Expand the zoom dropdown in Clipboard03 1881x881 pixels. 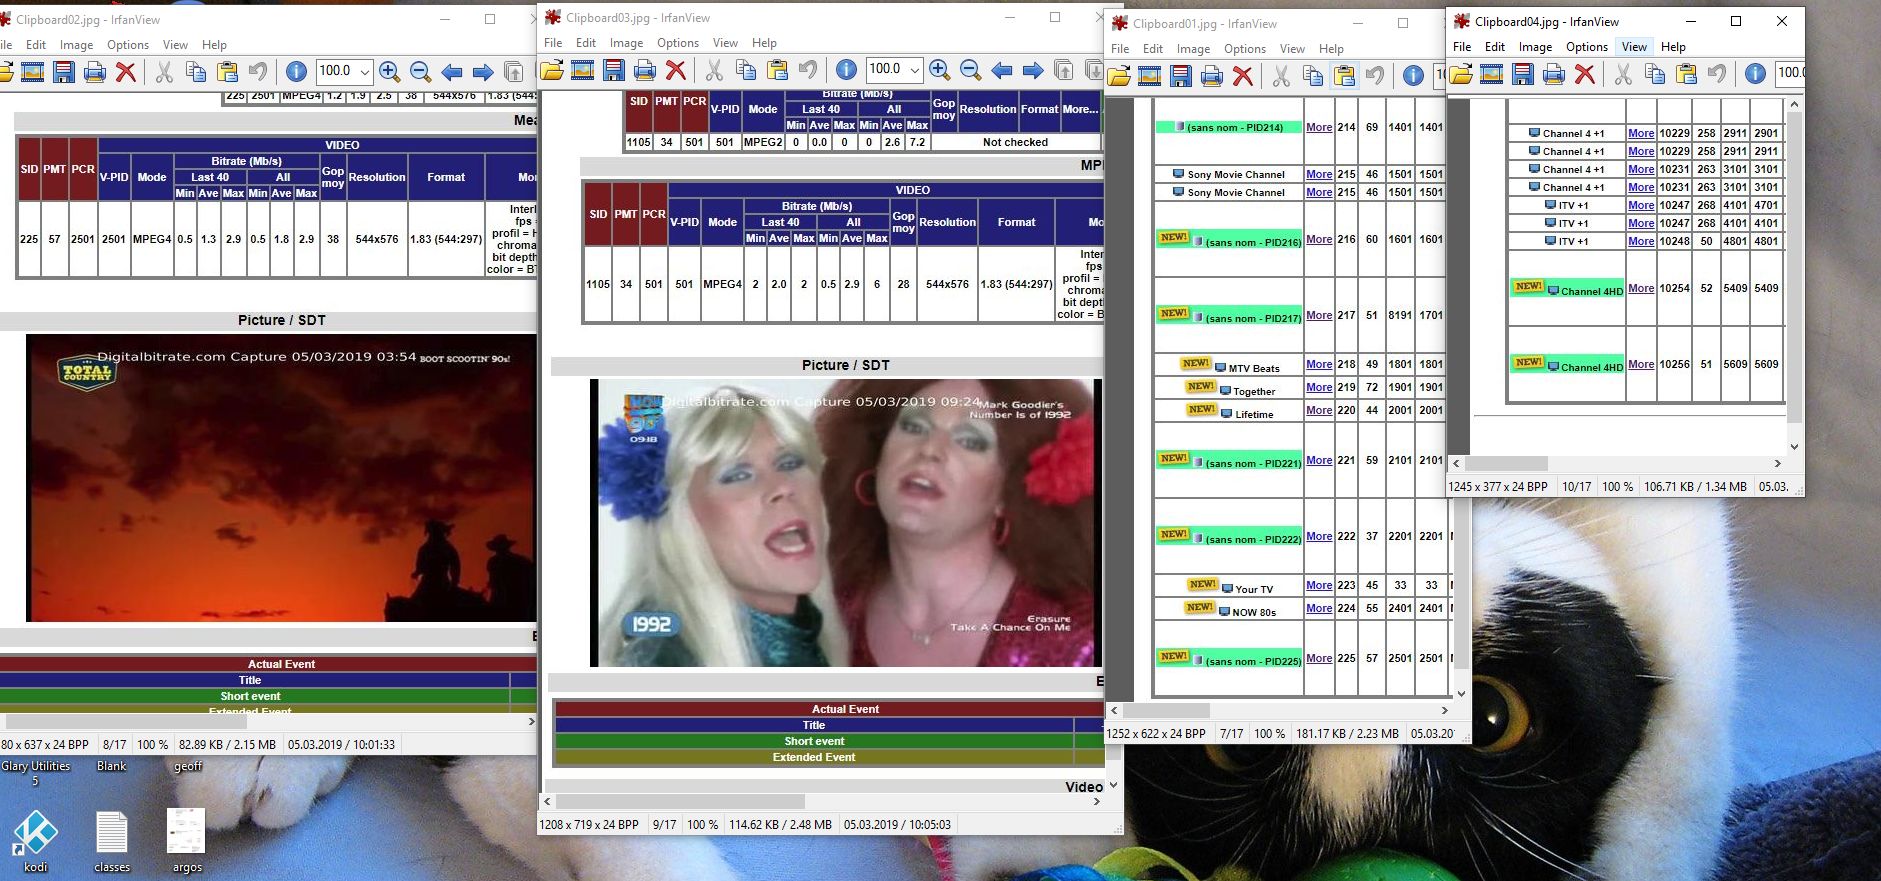915,70
